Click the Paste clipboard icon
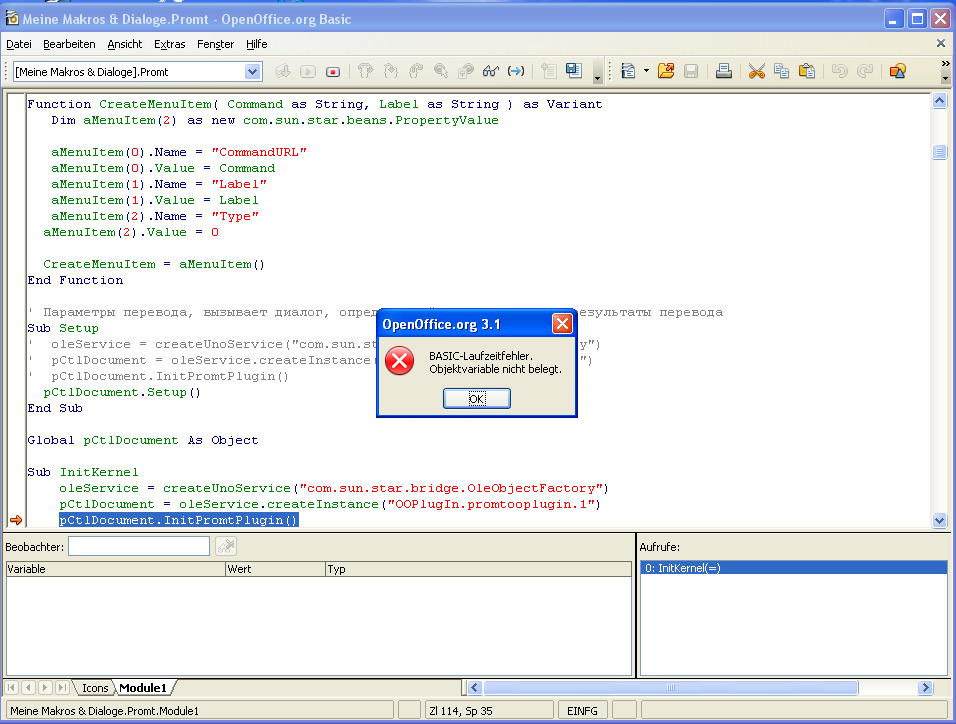The width and height of the screenshot is (956, 724). coord(807,71)
